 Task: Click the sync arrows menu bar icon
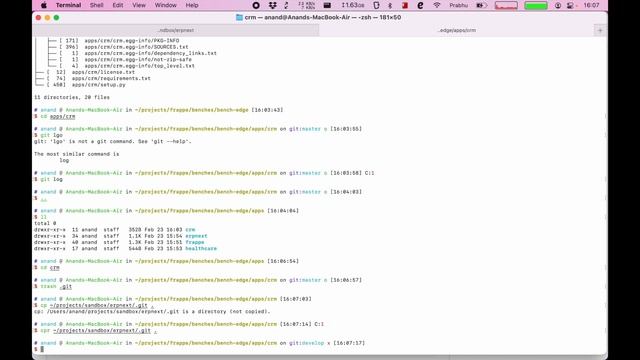[x=286, y=5]
